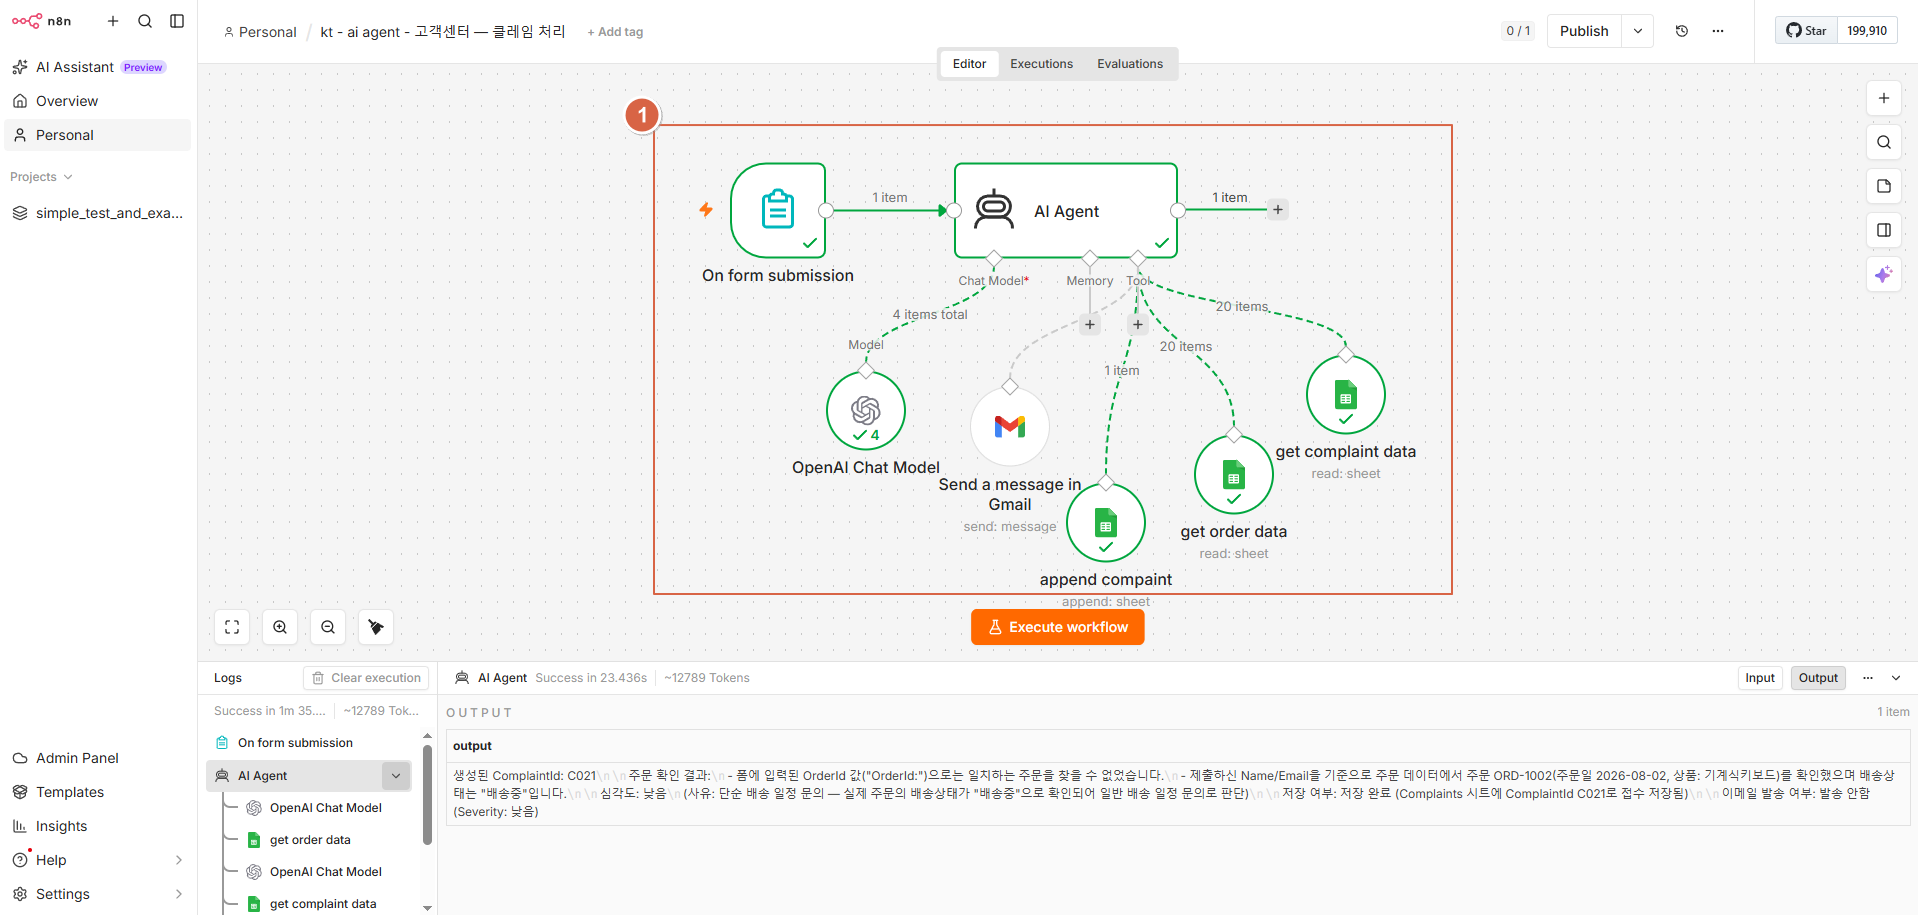Screen dimensions: 1918x915
Task: Zoom in on the canvas
Action: 280,627
